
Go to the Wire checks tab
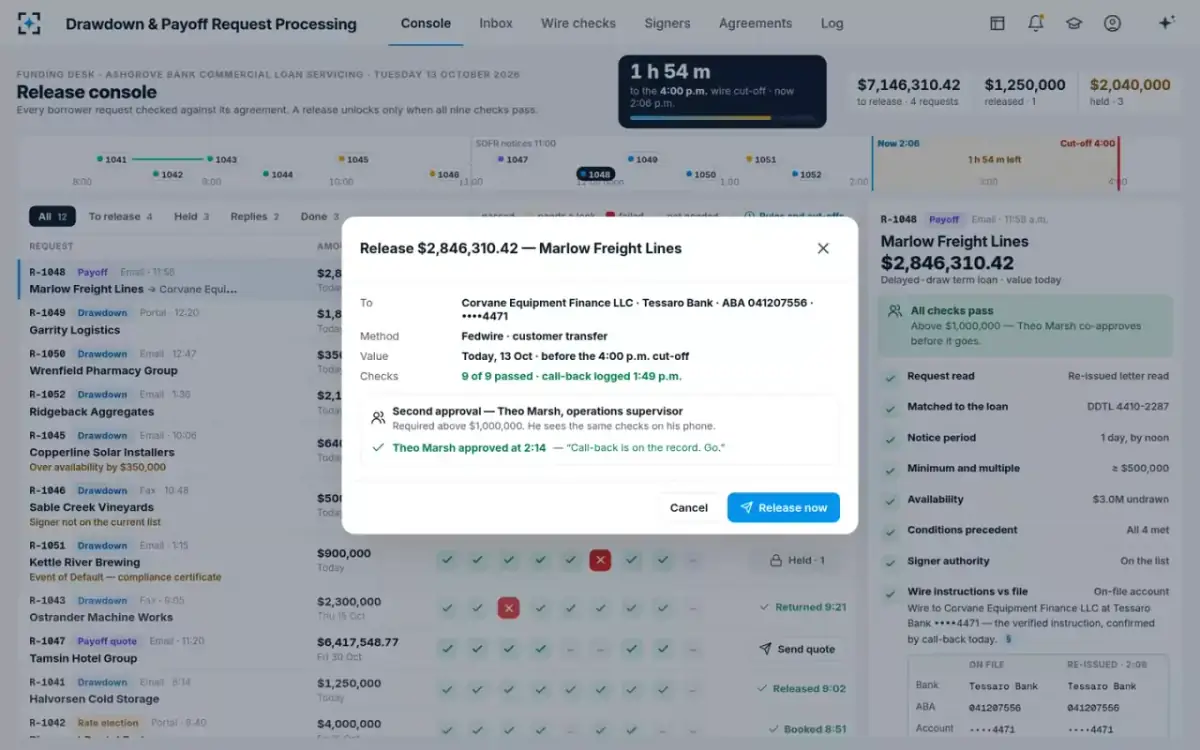(578, 23)
